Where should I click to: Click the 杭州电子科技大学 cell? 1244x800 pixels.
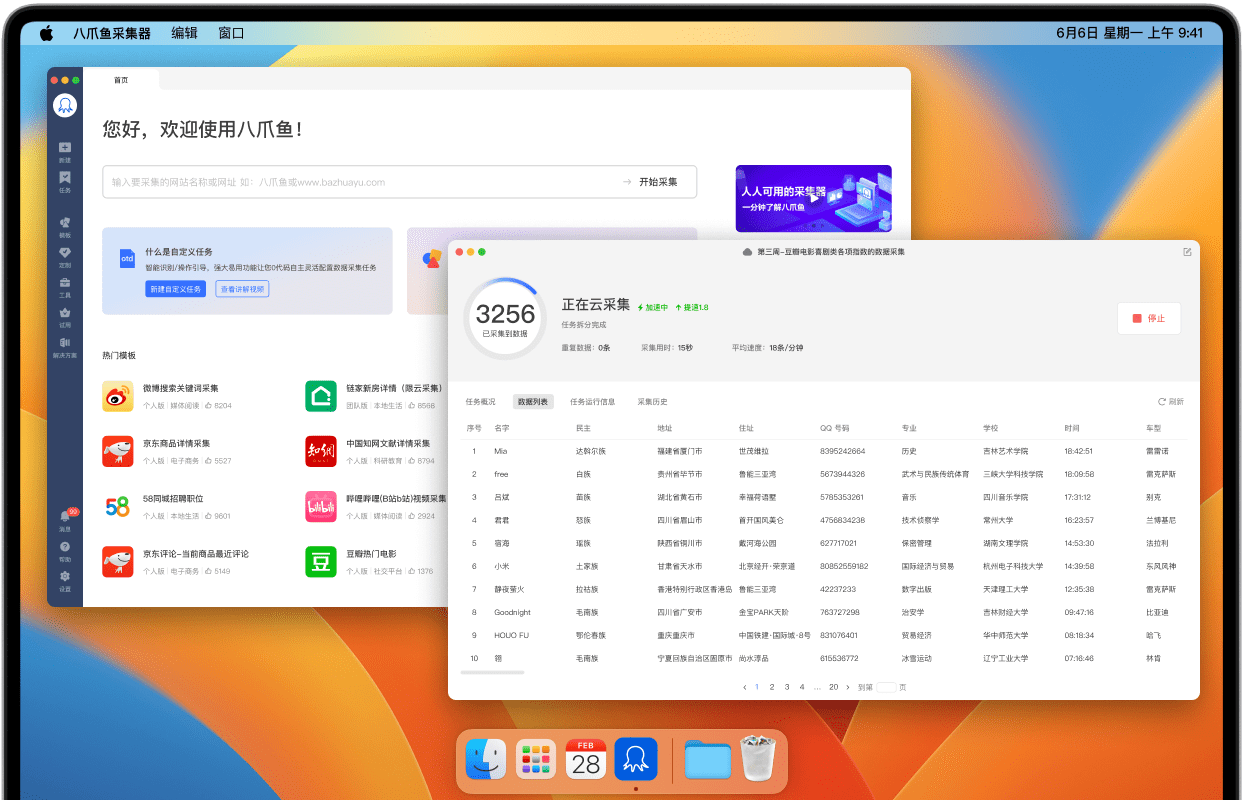click(x=1013, y=566)
